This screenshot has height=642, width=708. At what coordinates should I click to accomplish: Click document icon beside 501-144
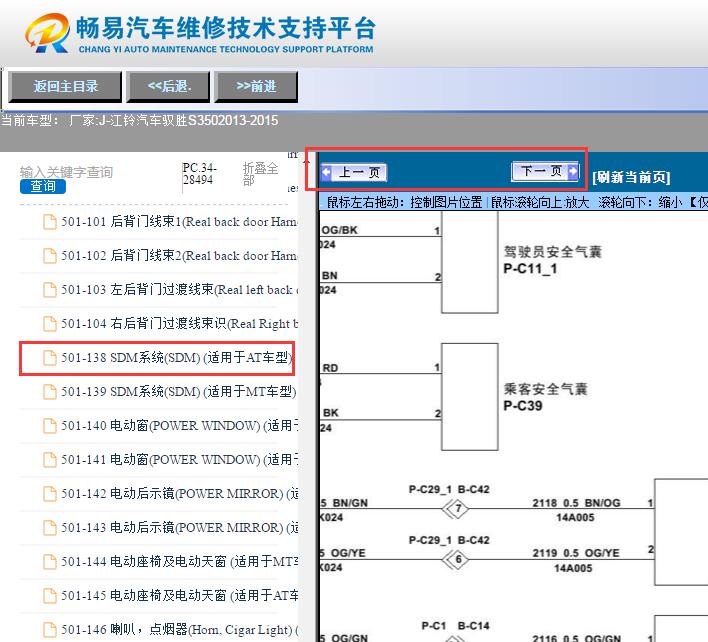(x=50, y=562)
